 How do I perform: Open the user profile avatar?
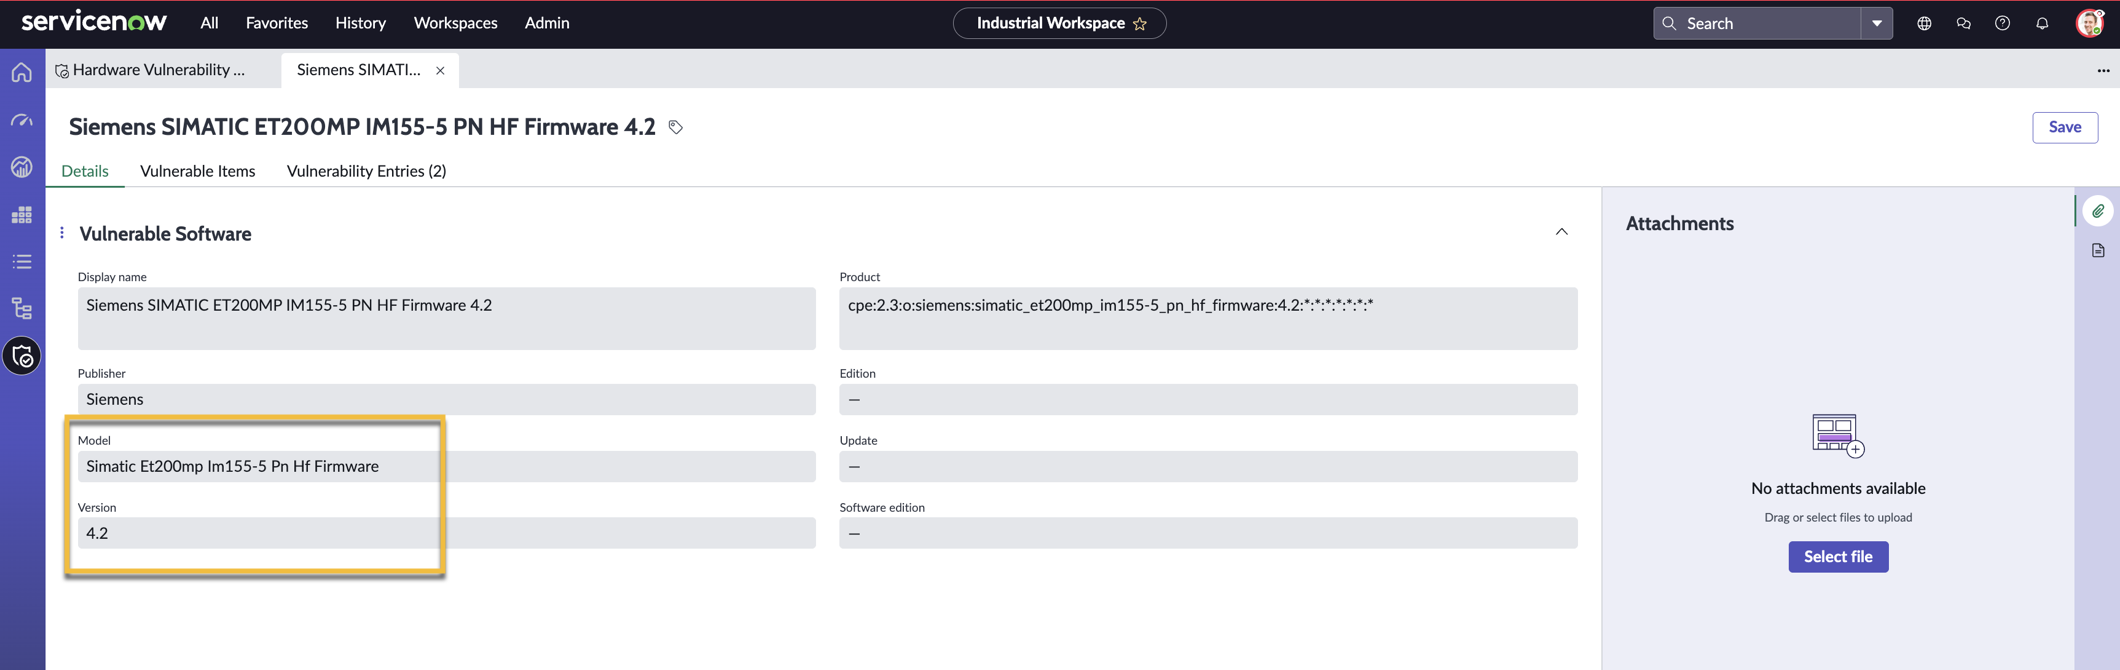point(2089,23)
